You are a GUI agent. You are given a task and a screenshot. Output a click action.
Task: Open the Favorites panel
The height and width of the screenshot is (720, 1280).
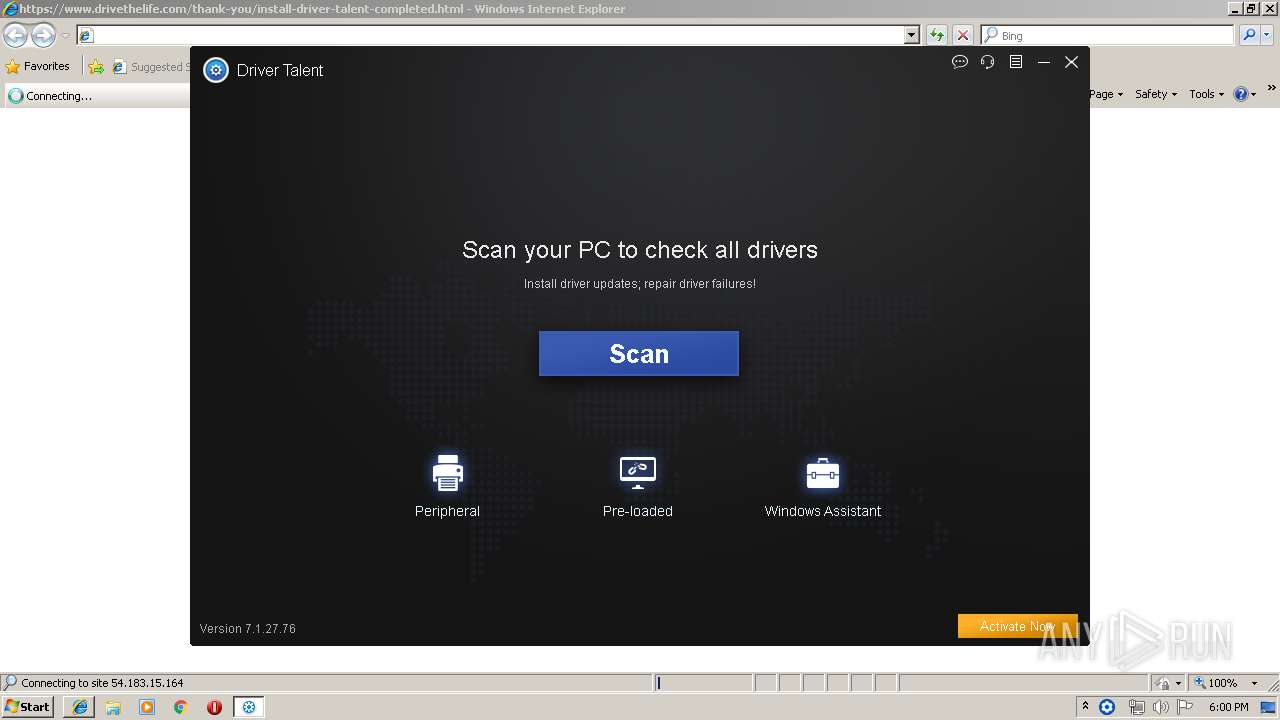tap(37, 66)
